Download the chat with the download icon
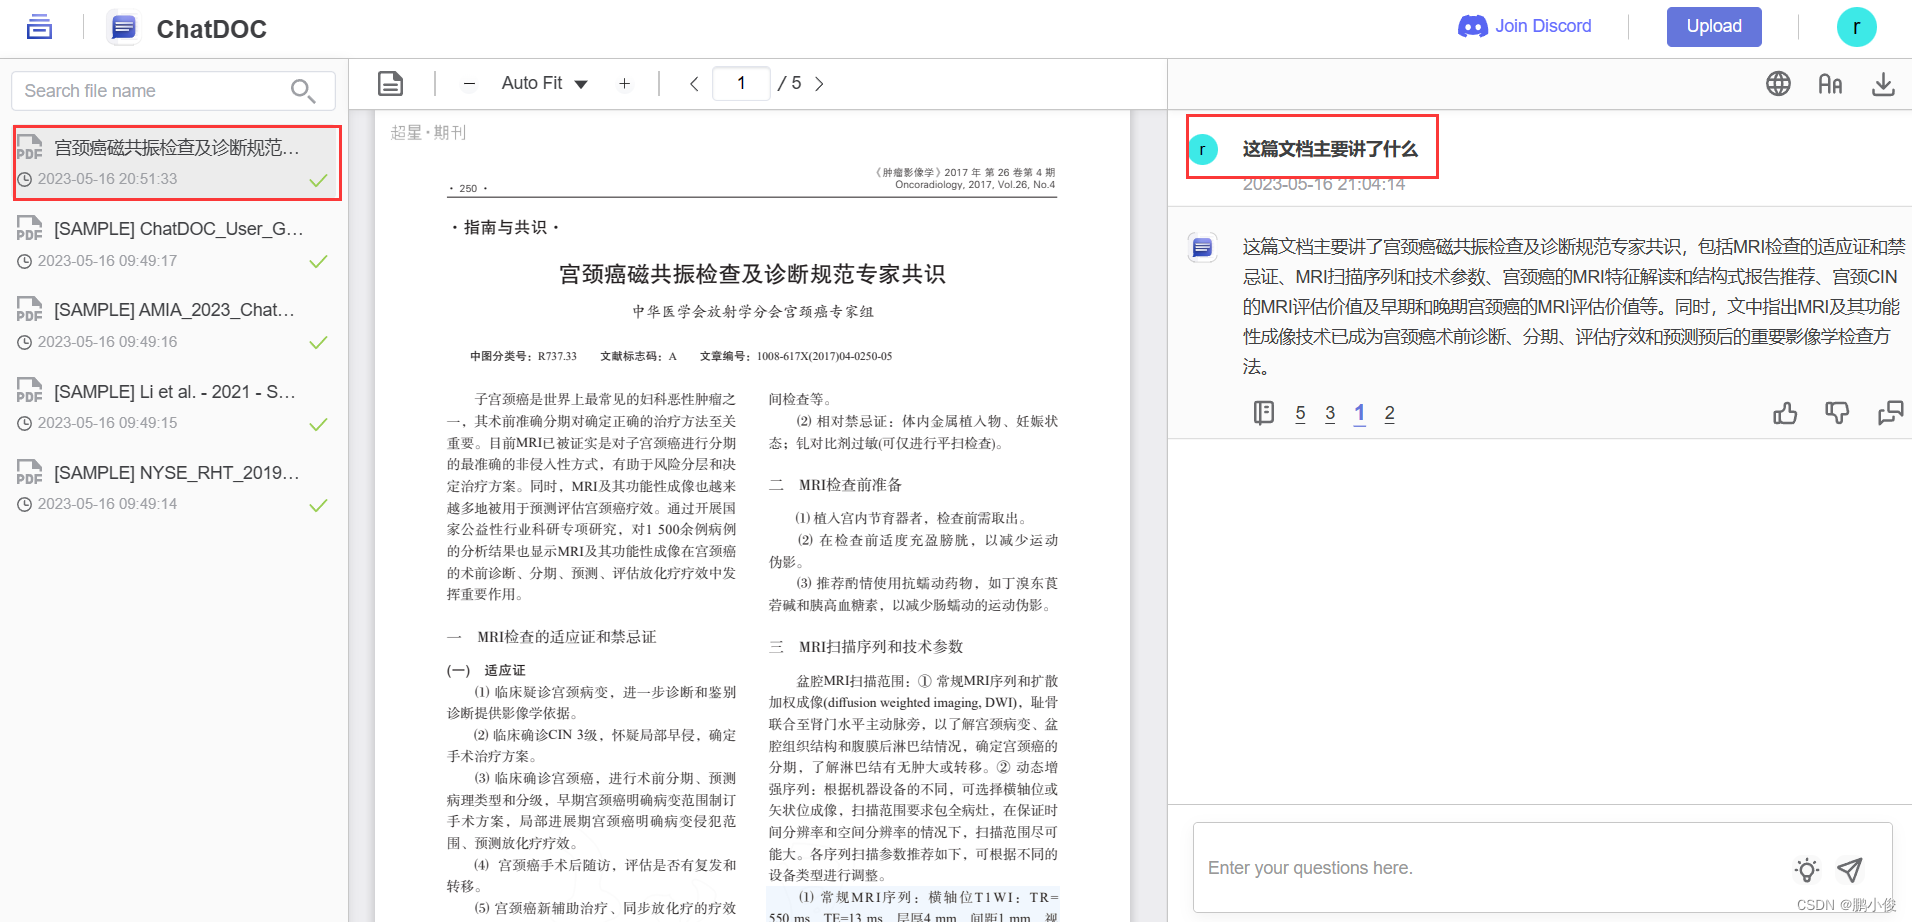The width and height of the screenshot is (1912, 922). 1883,84
